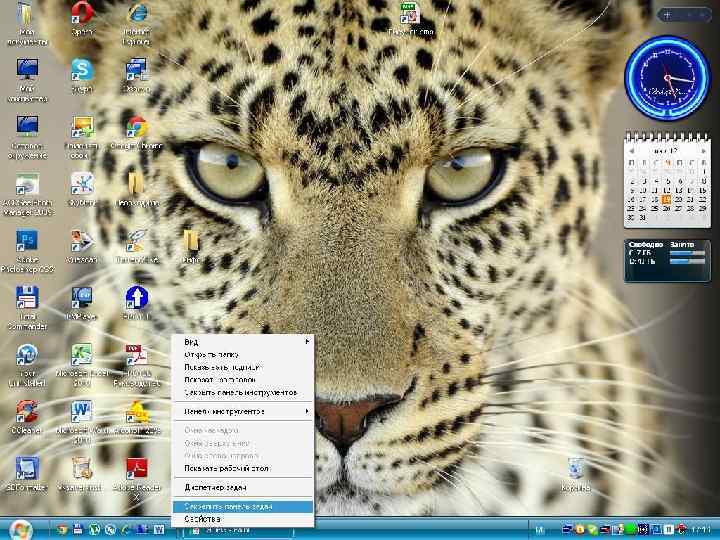This screenshot has width=720, height=540.
Task: Click the active window button in the taskbar
Action: pyautogui.click(x=238, y=530)
